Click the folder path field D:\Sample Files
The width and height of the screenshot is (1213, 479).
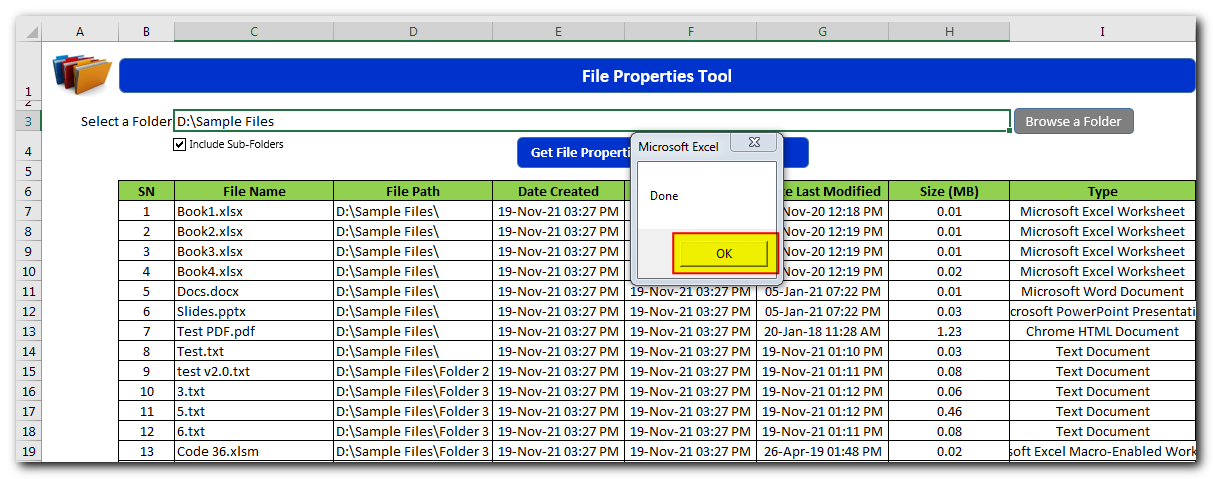point(592,121)
